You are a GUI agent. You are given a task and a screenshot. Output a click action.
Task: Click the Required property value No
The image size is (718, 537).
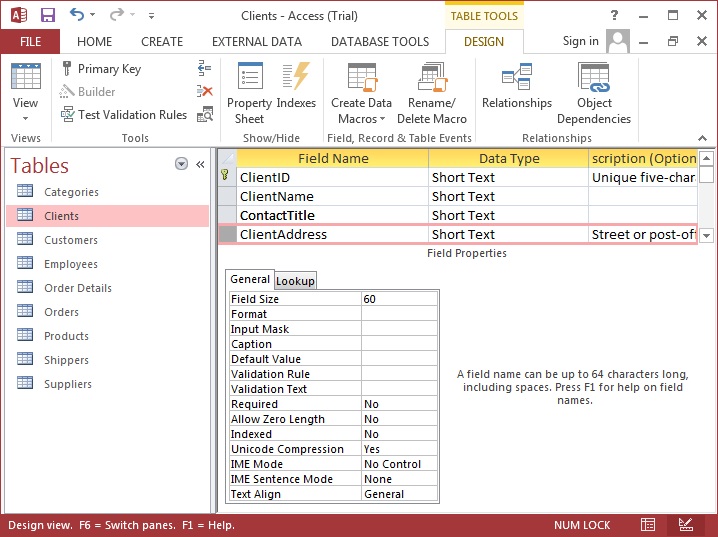tap(399, 404)
